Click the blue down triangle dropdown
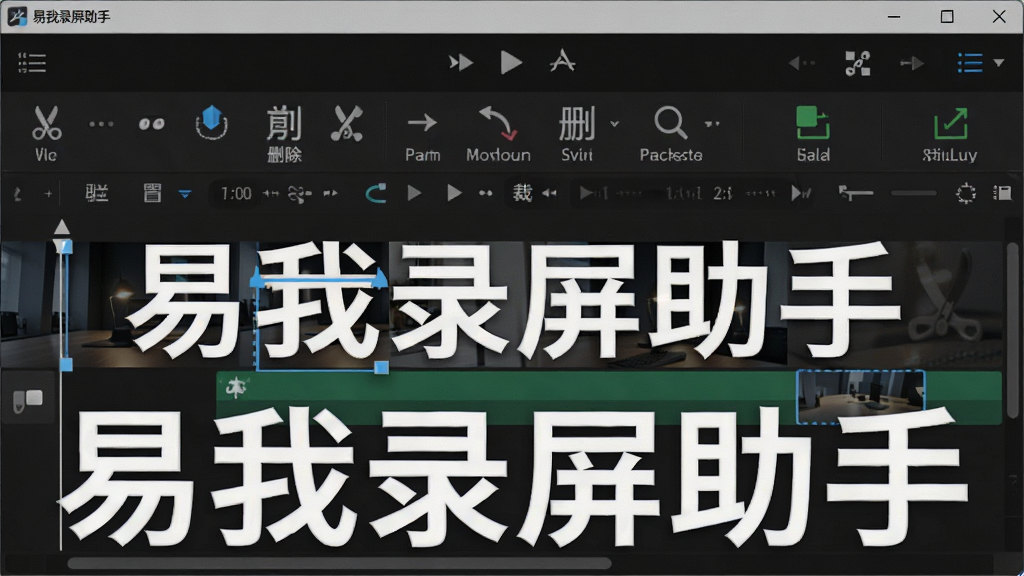This screenshot has width=1024, height=576. (185, 194)
